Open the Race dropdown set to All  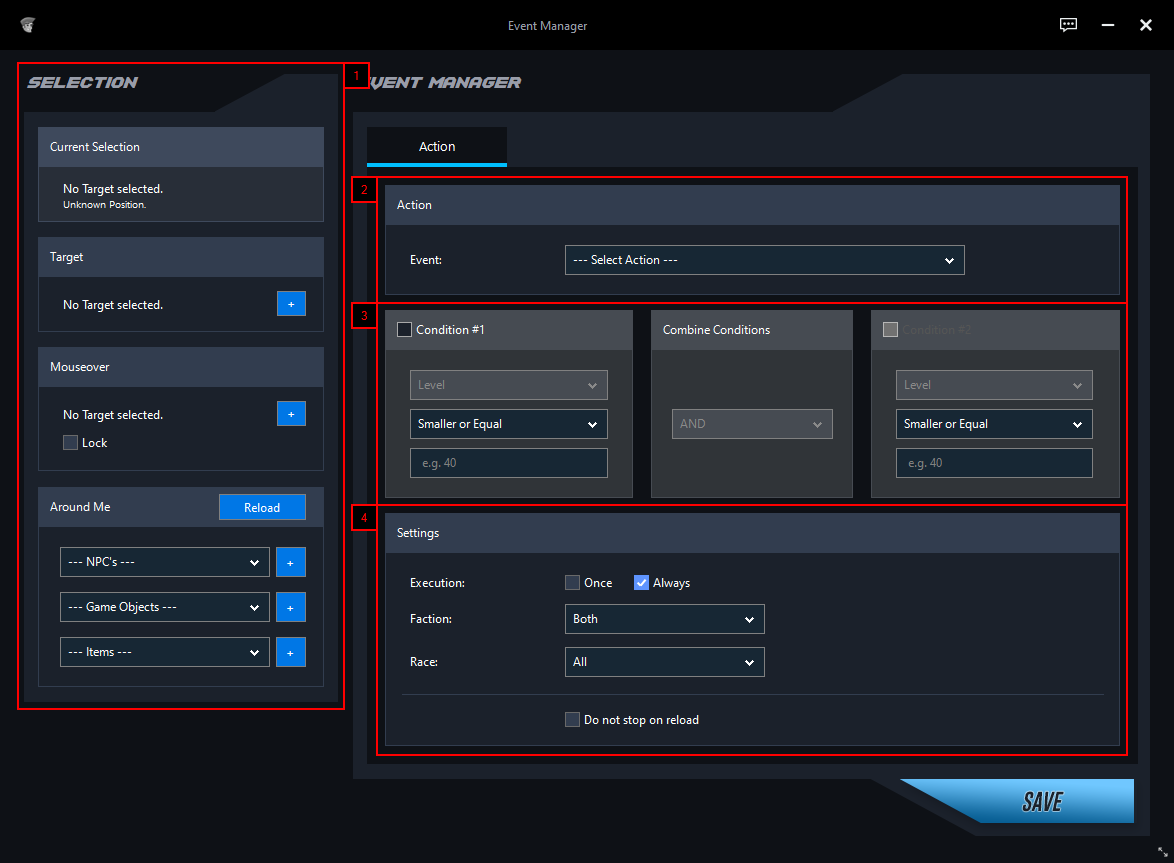point(664,662)
